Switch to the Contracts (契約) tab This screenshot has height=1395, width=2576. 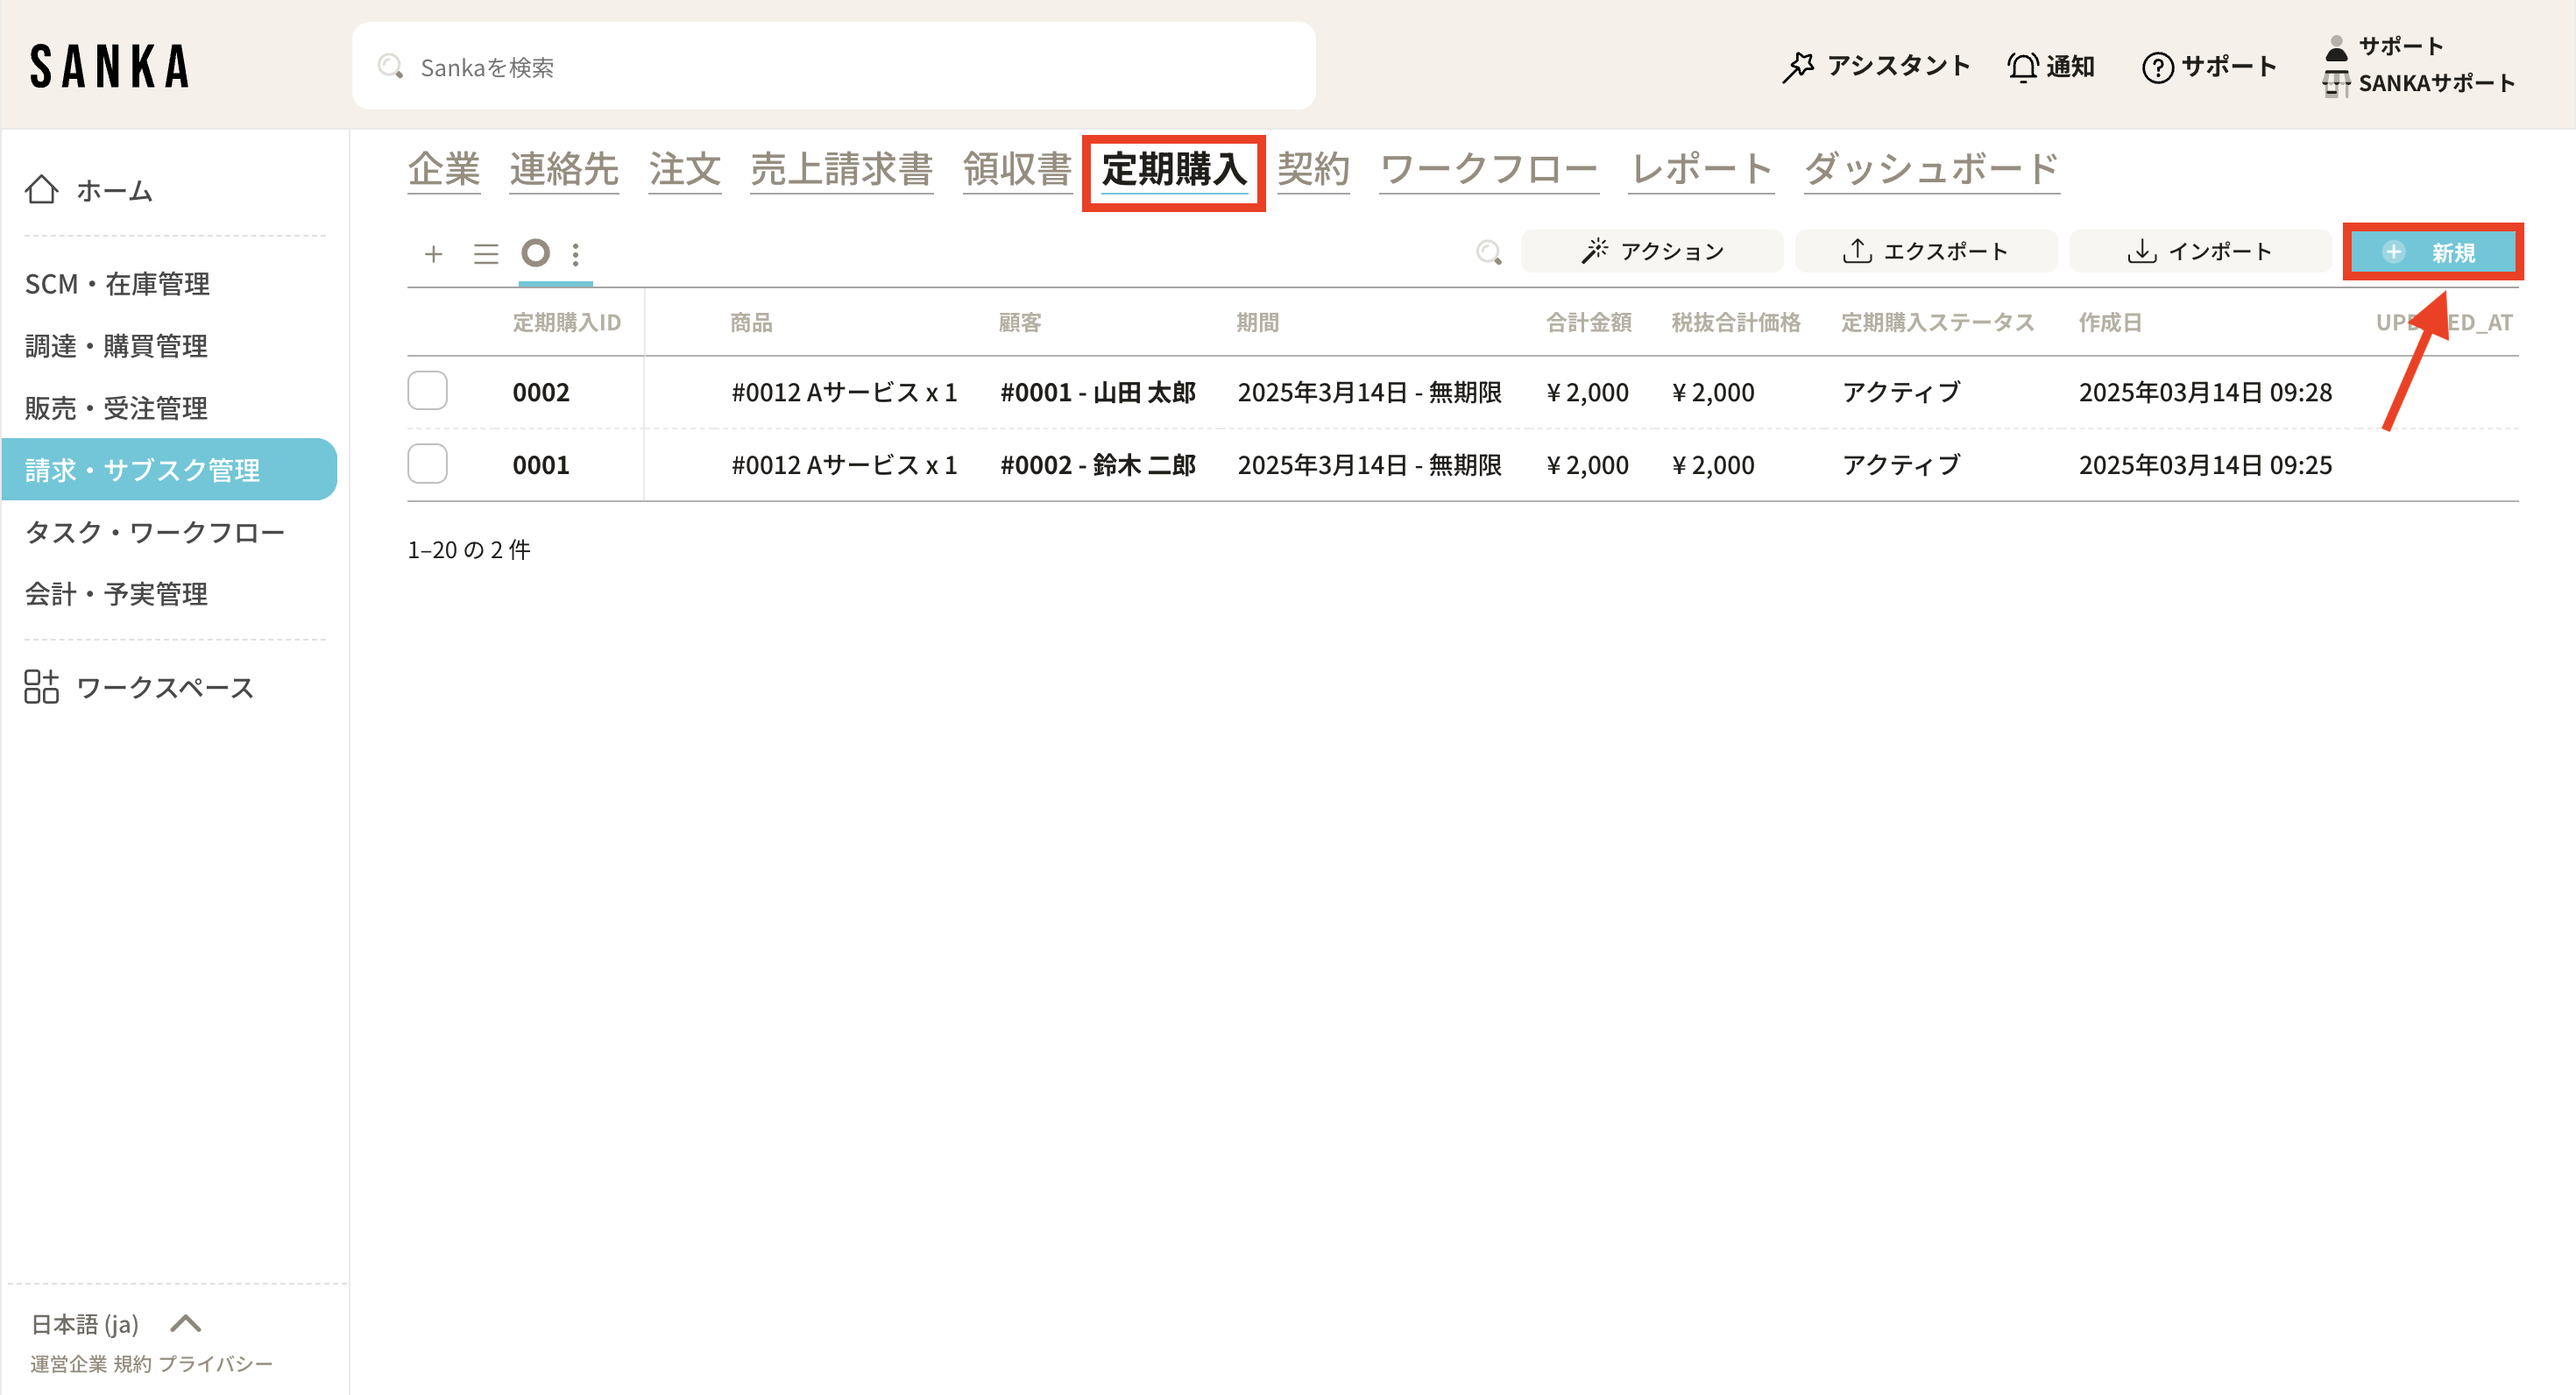[x=1313, y=169]
